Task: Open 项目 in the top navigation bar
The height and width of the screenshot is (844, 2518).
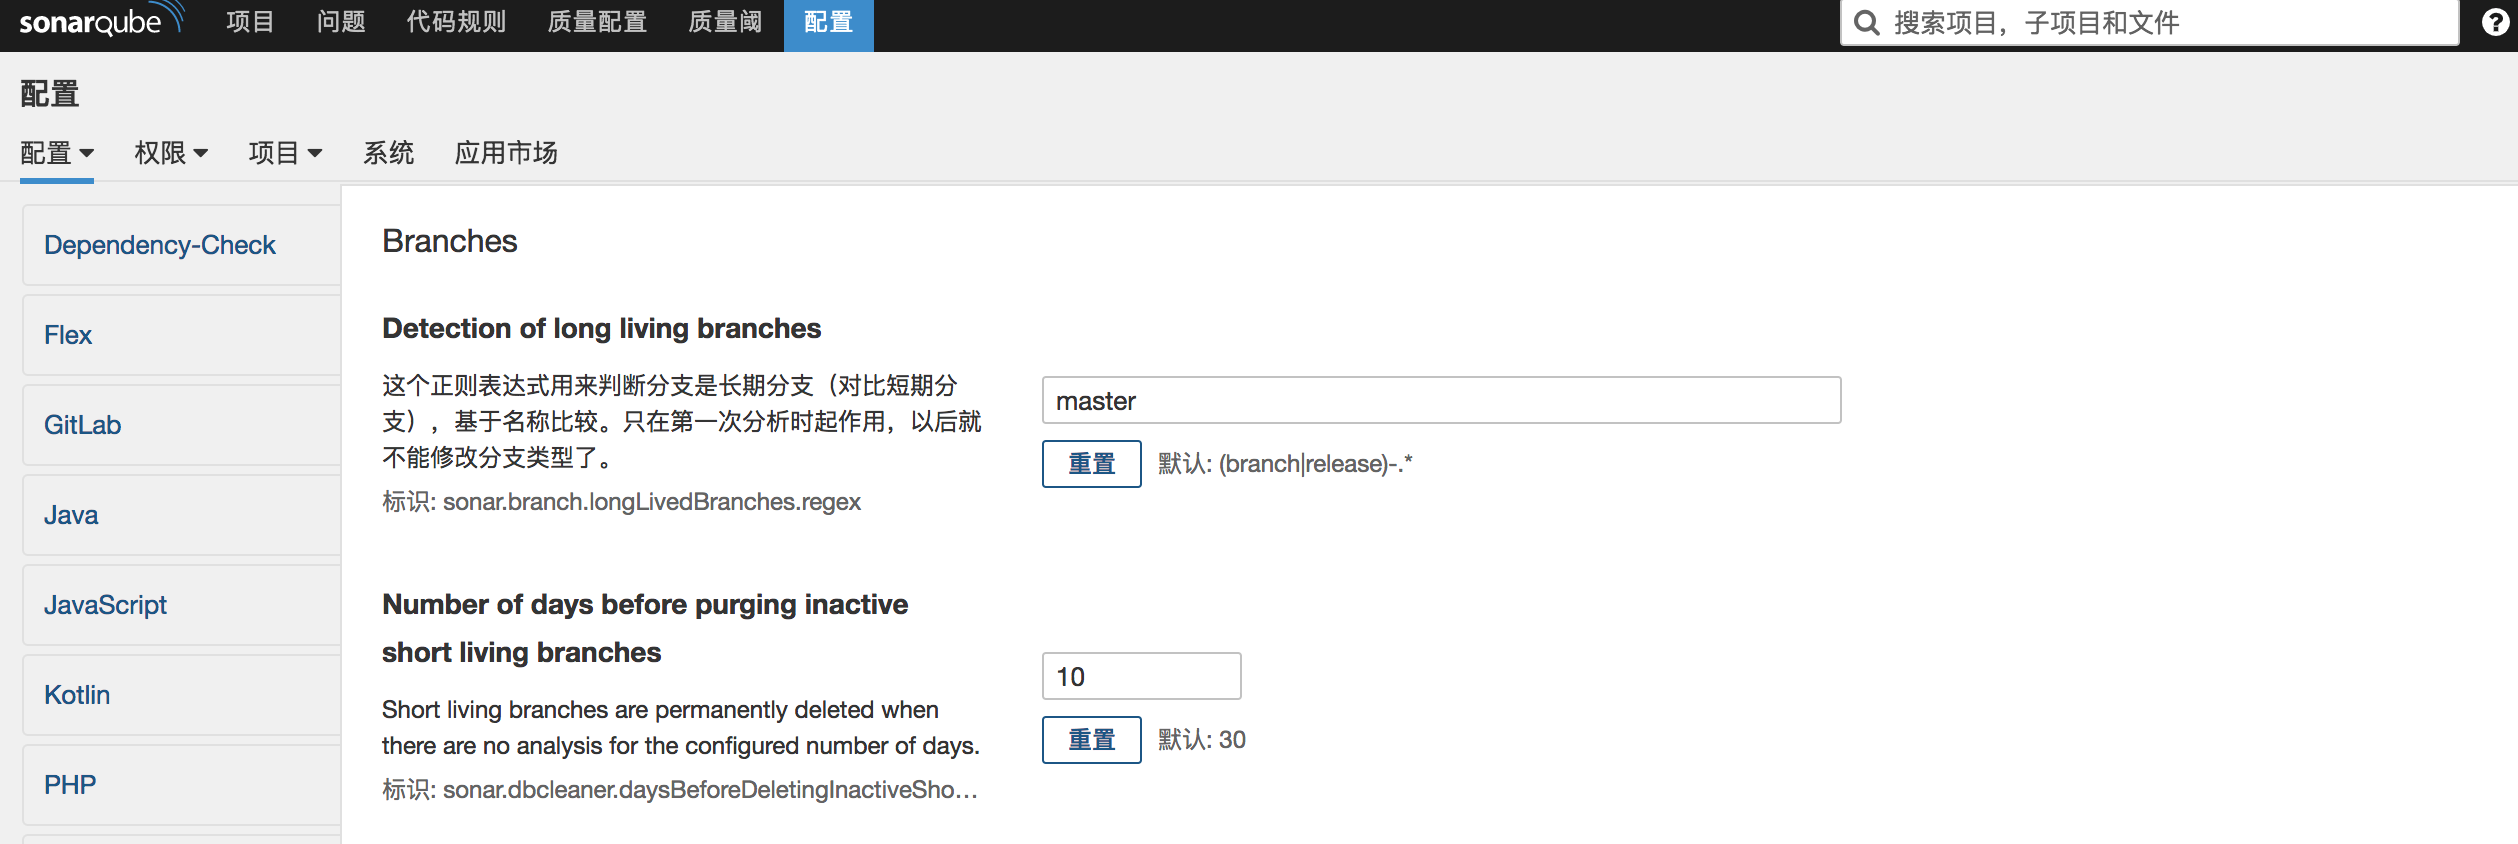Action: 250,22
